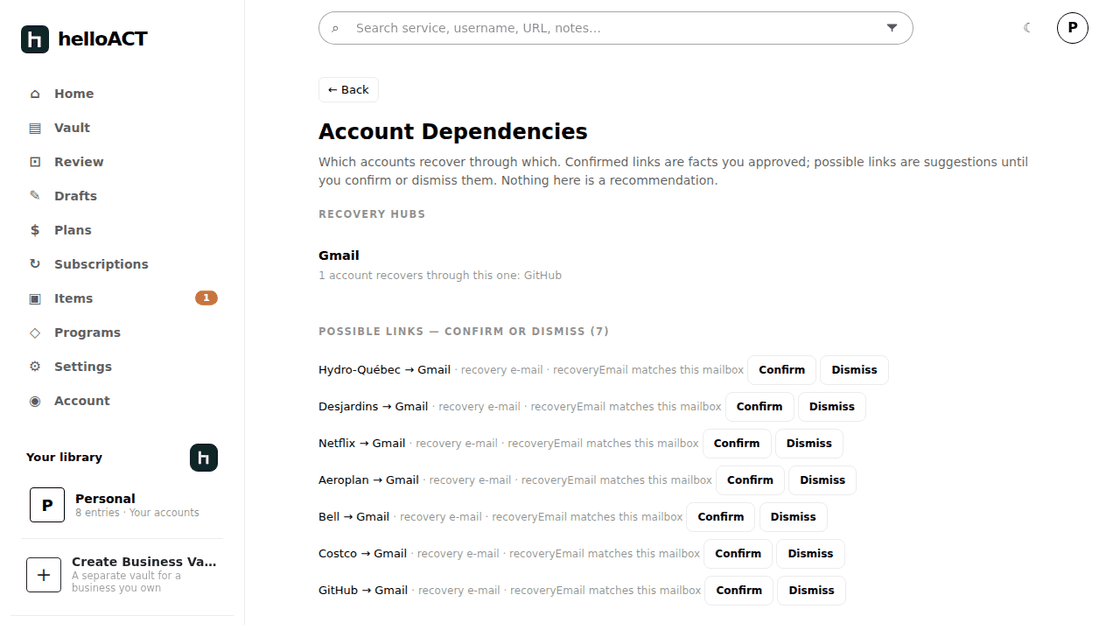
Task: Confirm Aeroplan to Gmail link
Action: [750, 480]
